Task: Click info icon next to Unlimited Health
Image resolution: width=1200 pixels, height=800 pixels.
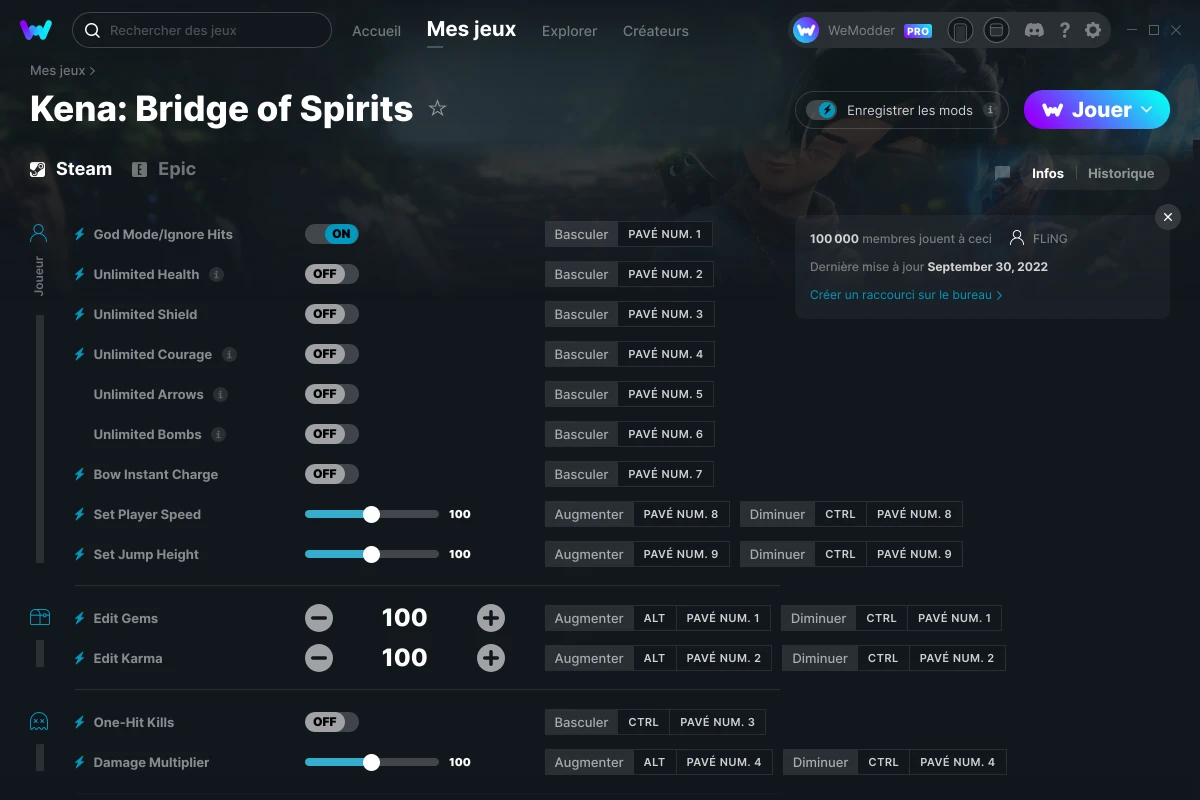Action: coord(216,274)
